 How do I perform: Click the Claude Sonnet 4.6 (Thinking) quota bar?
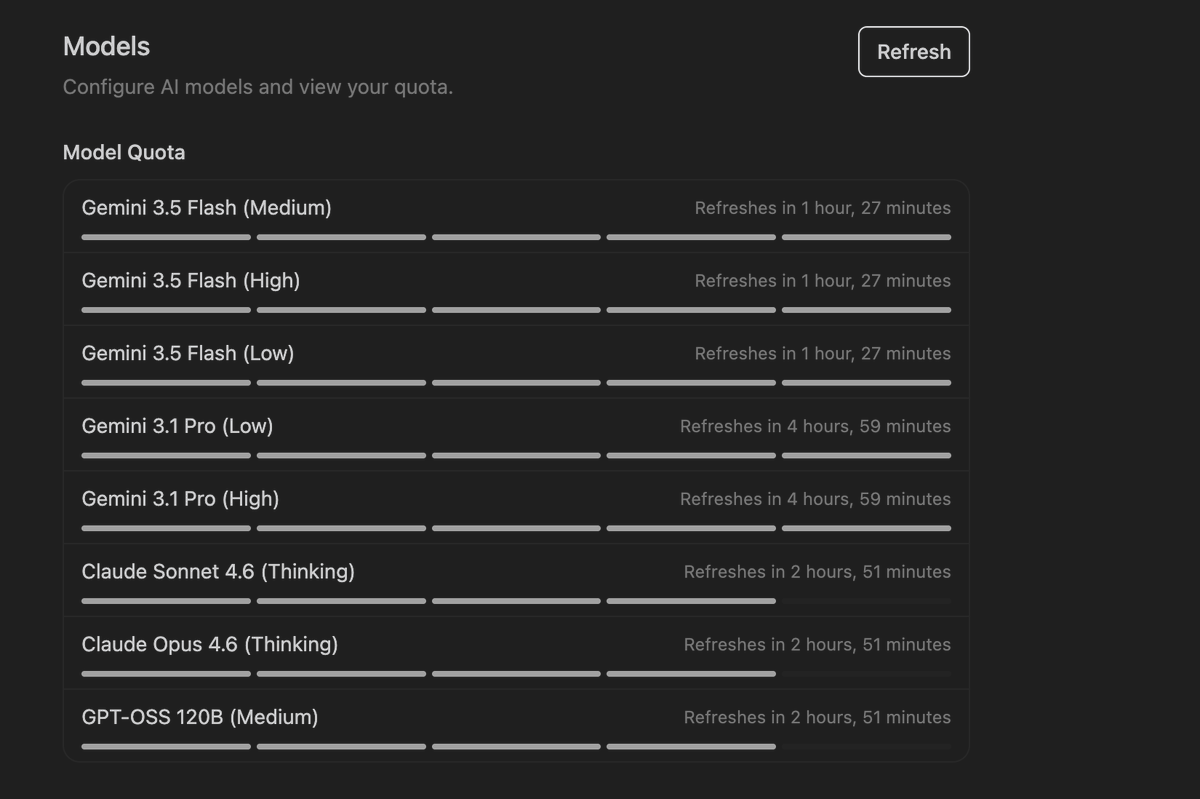pos(516,601)
